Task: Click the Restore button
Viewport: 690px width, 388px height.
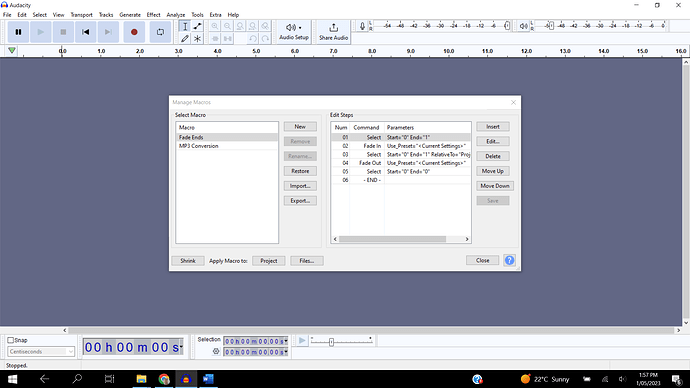Action: tap(300, 171)
